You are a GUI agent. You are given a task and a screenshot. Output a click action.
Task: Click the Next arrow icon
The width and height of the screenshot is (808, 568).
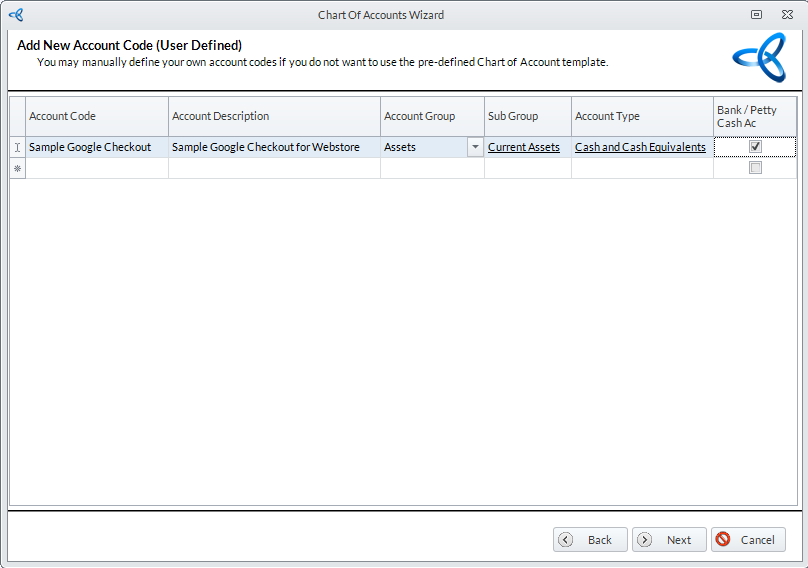click(x=644, y=540)
